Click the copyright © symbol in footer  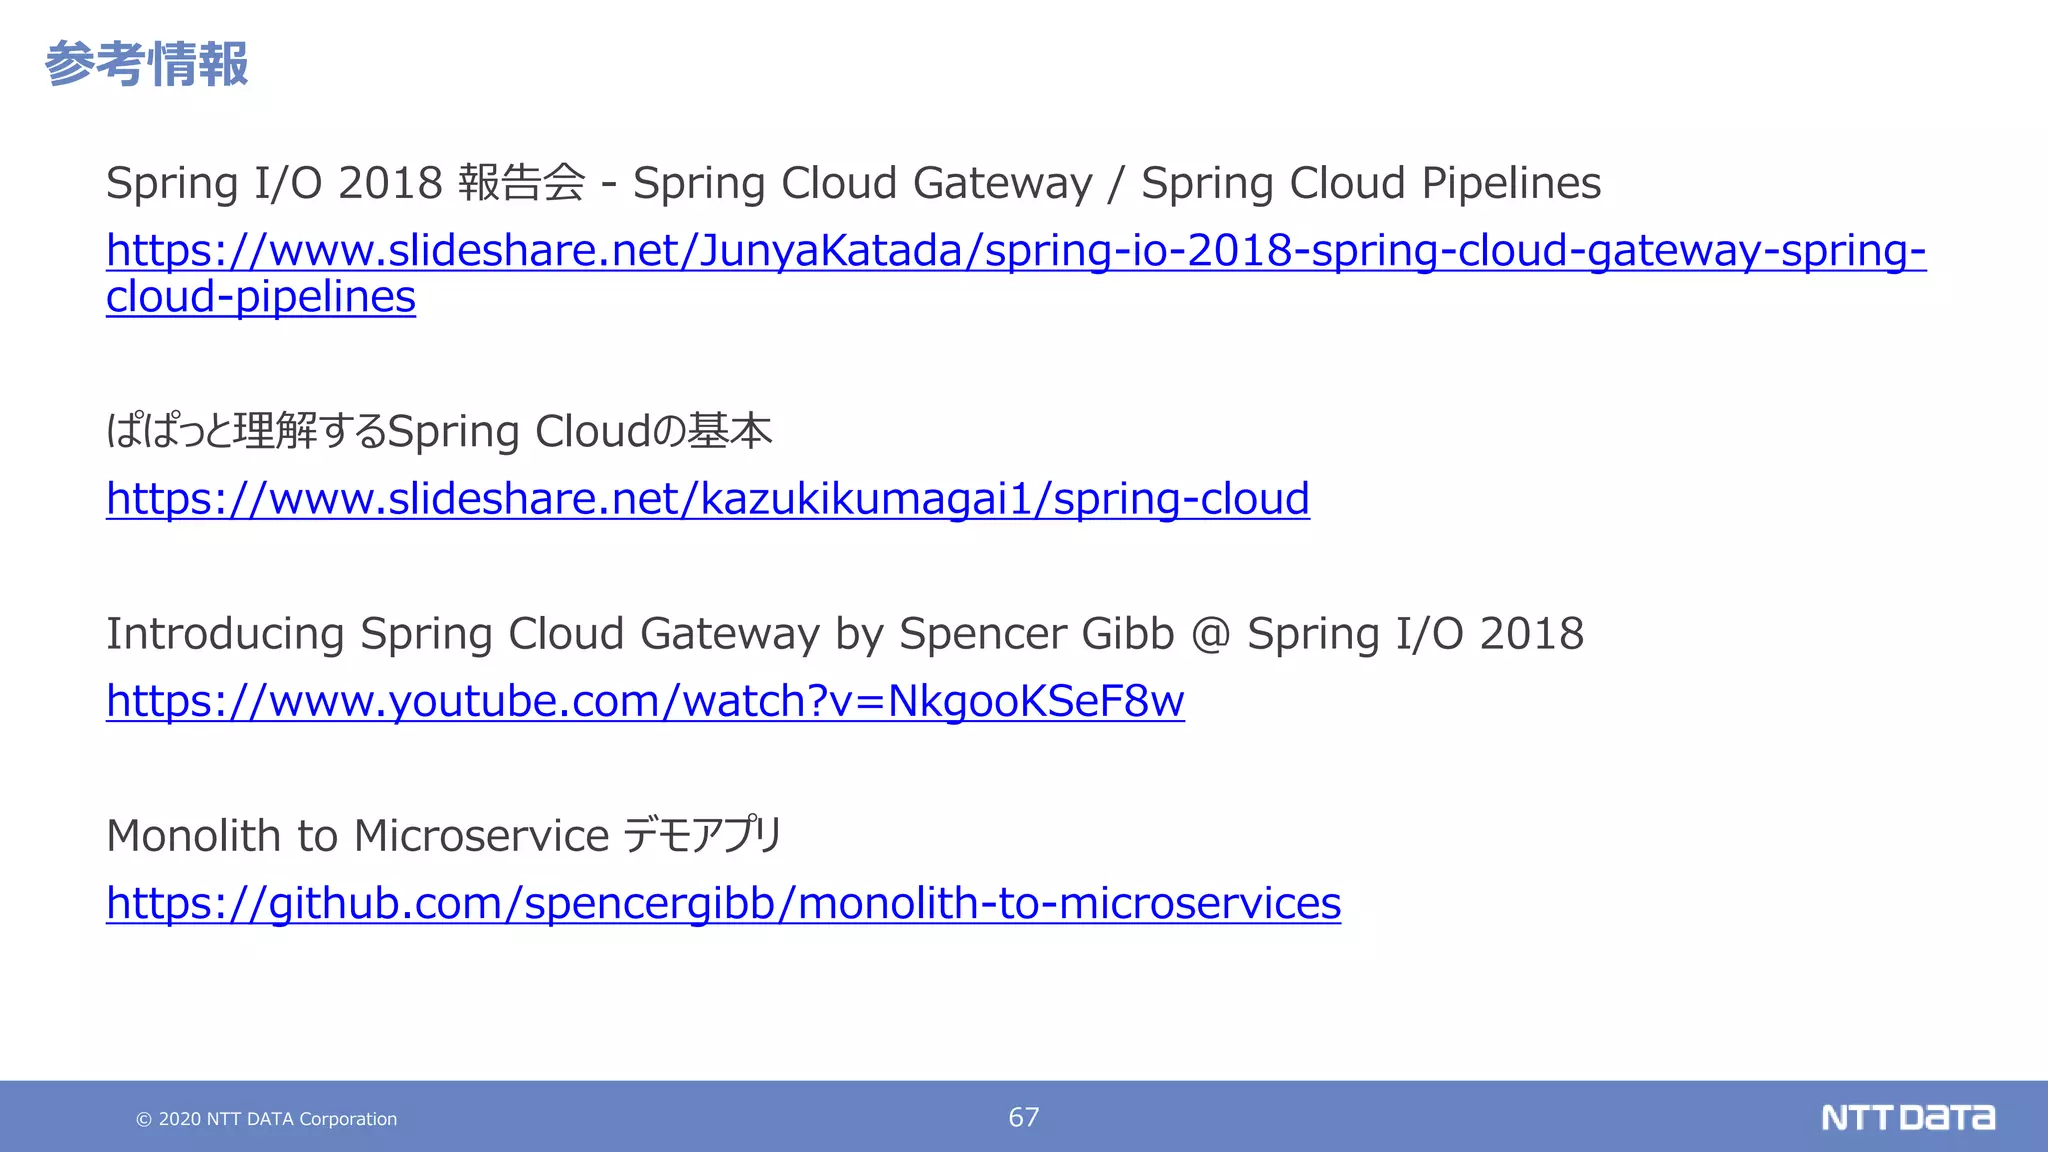coord(144,1120)
